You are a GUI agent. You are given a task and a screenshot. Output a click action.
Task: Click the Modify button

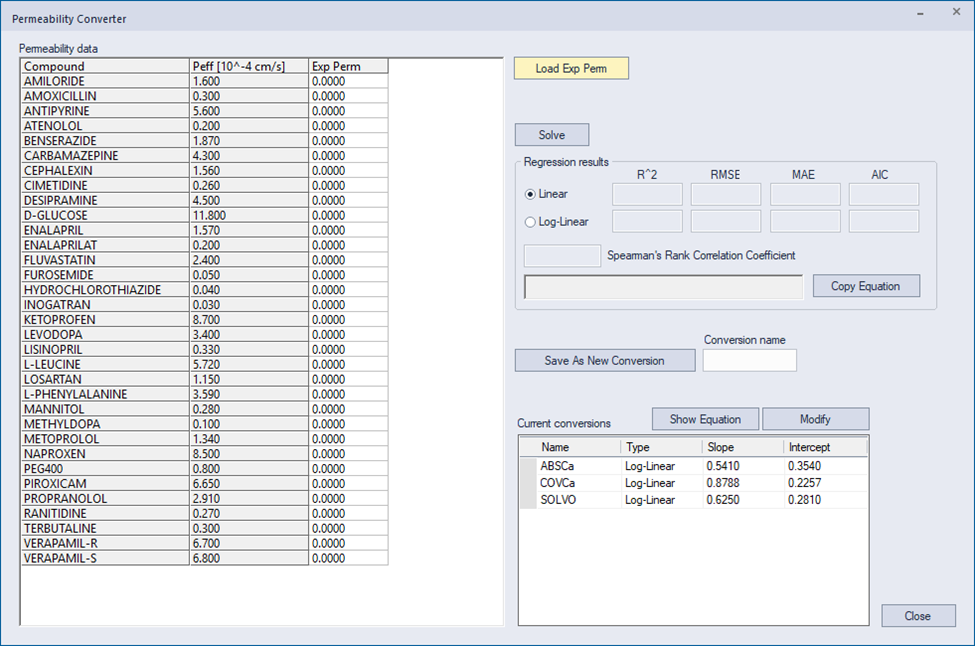pyautogui.click(x=815, y=419)
